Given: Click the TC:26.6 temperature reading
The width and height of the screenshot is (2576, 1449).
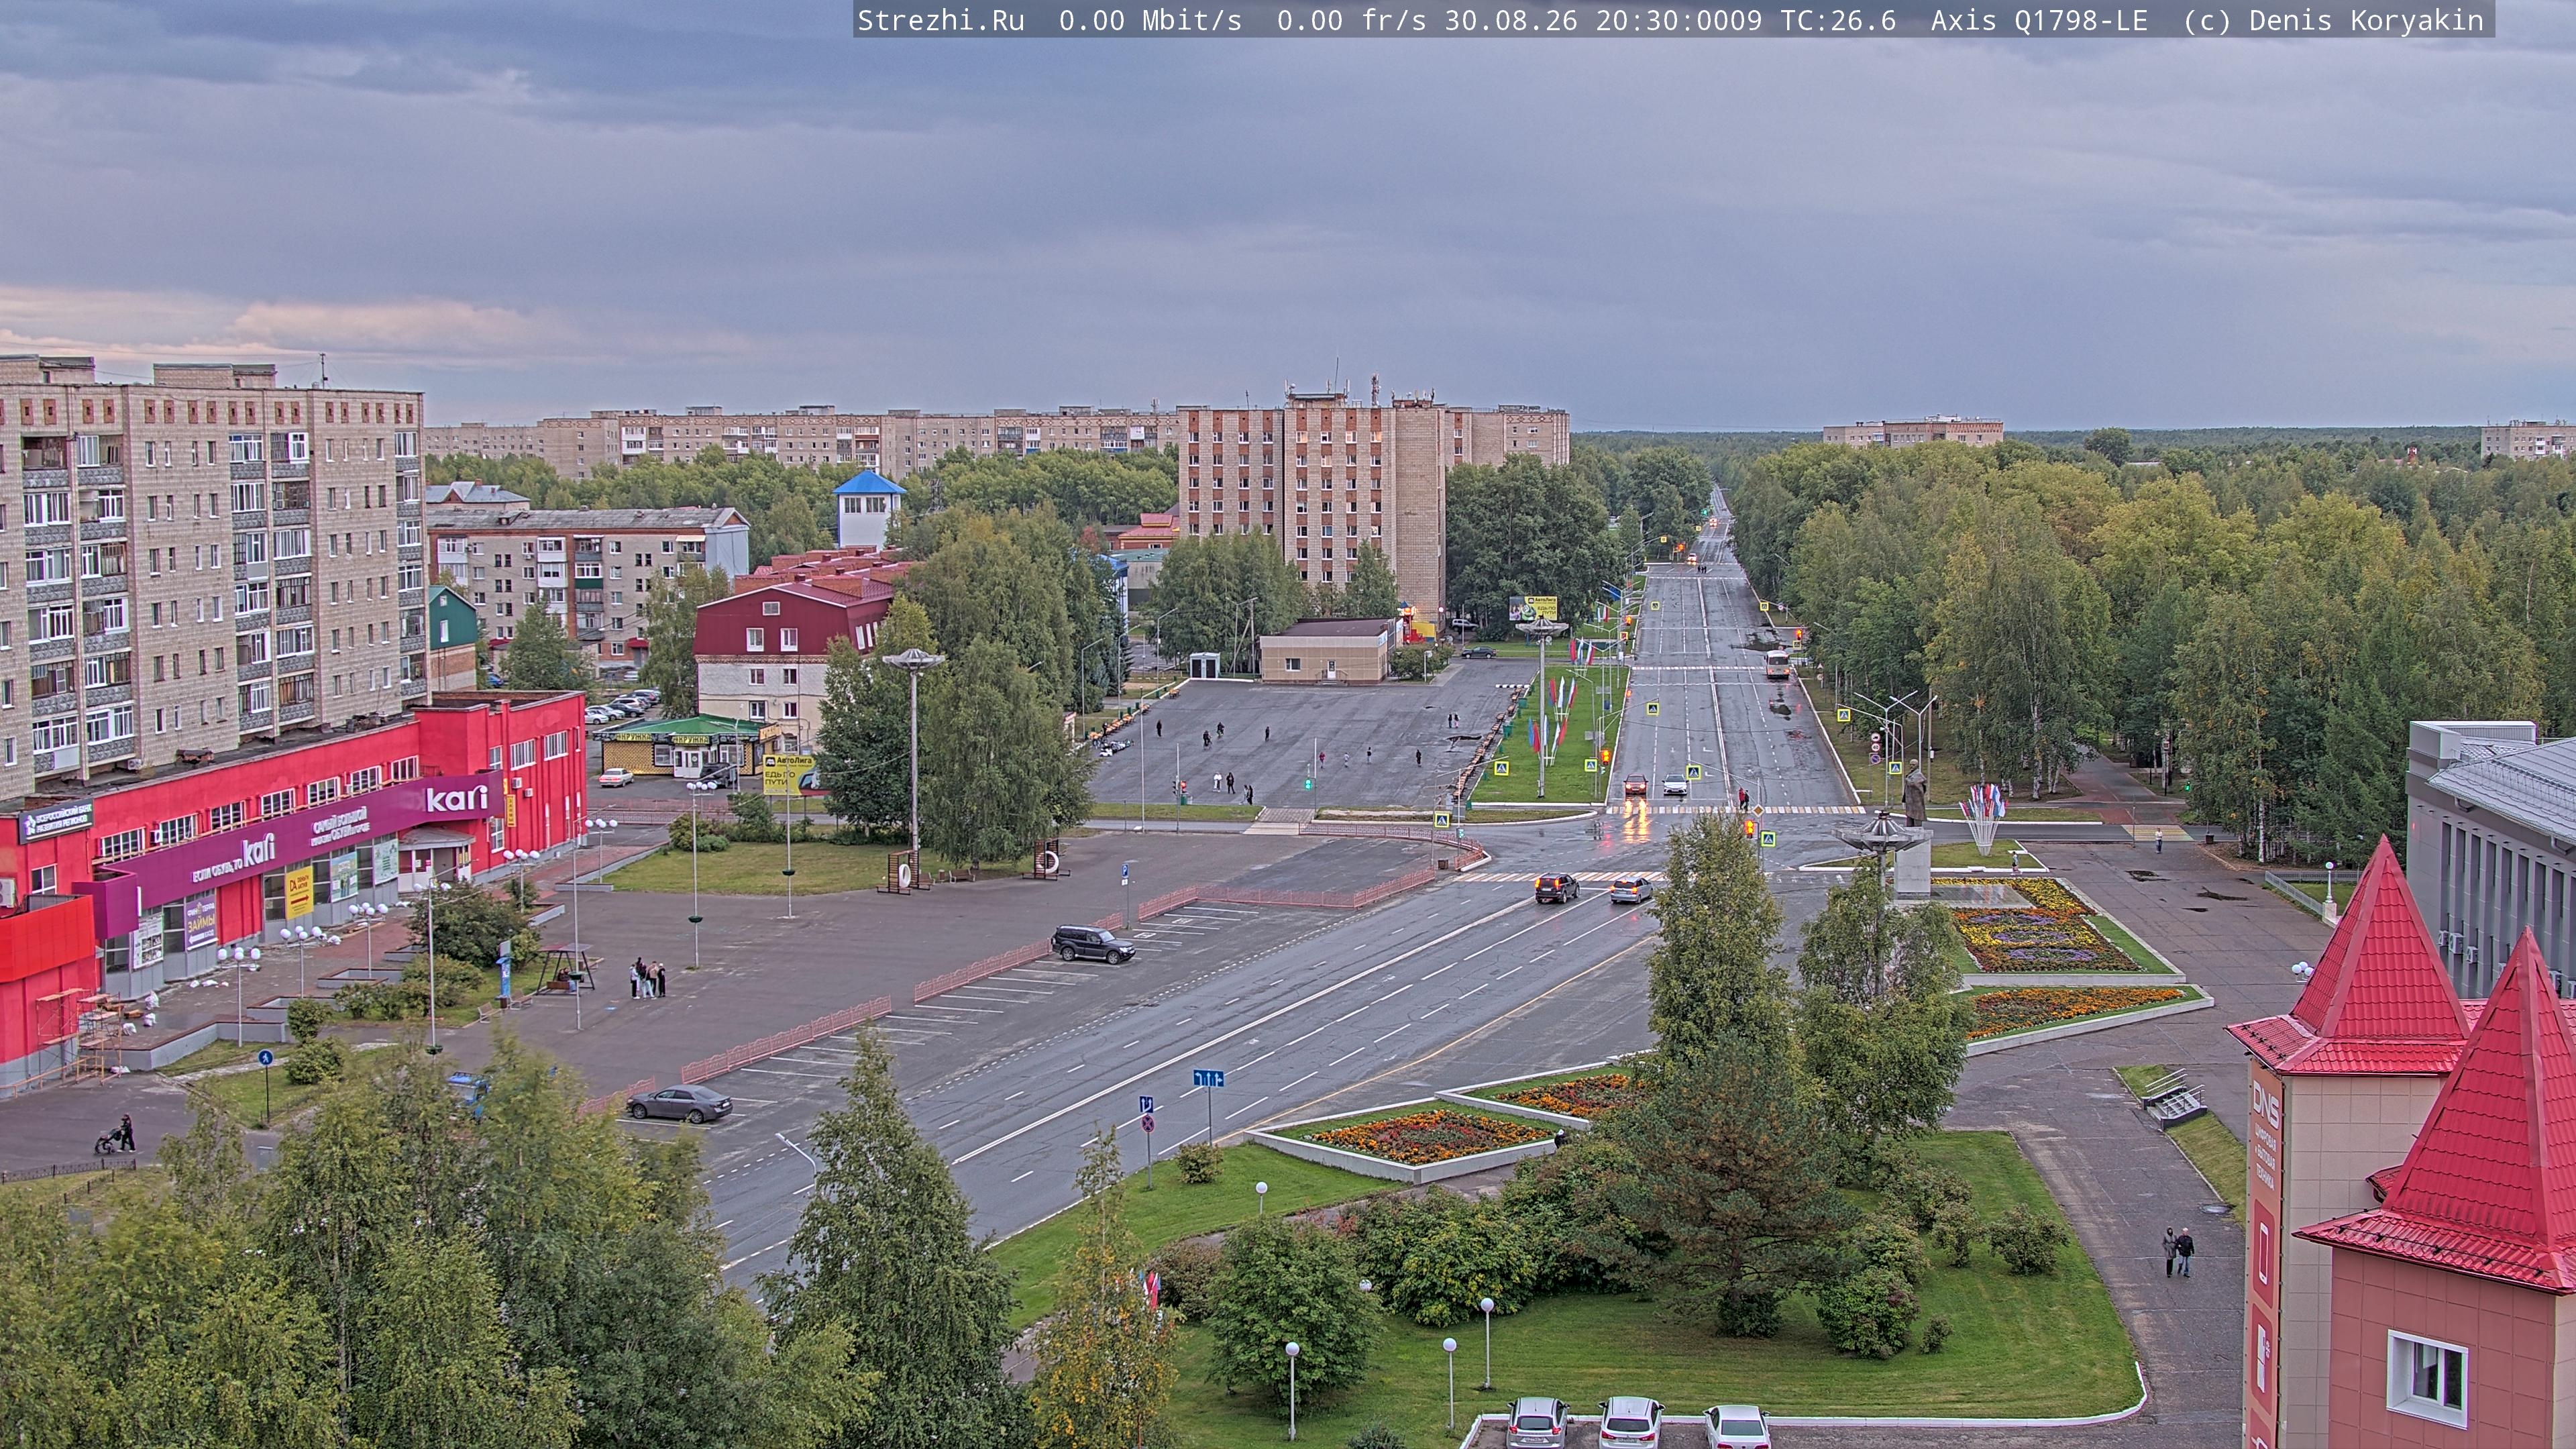Looking at the screenshot, I should click(1838, 20).
